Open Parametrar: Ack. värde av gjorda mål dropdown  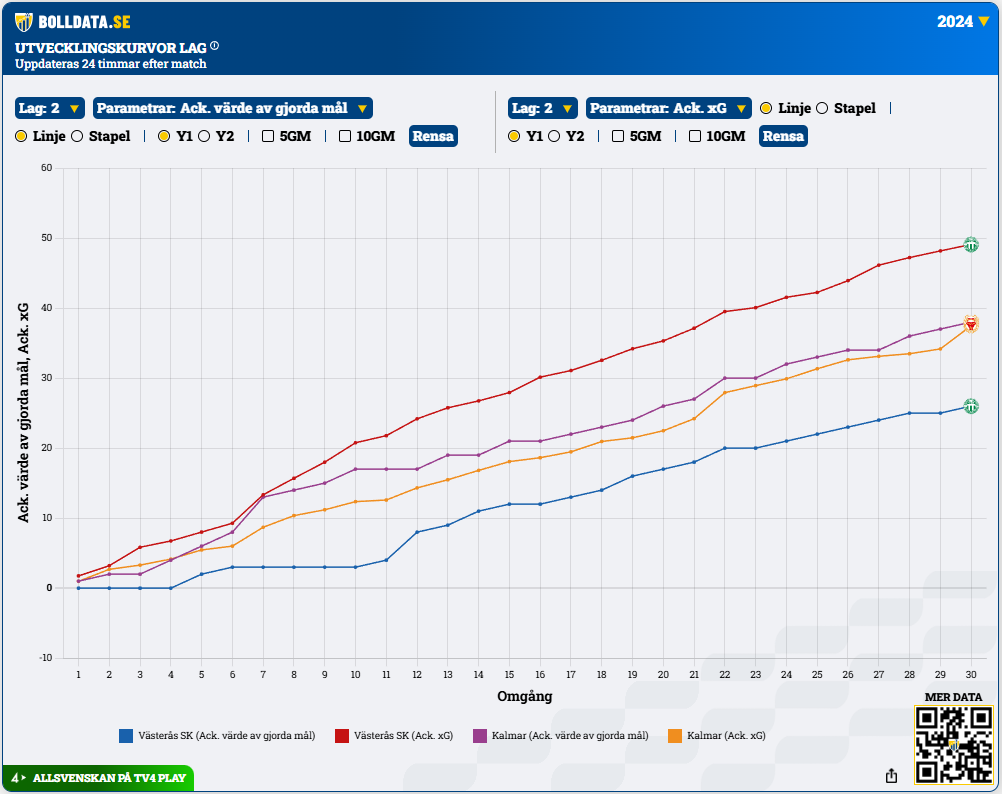click(x=232, y=108)
